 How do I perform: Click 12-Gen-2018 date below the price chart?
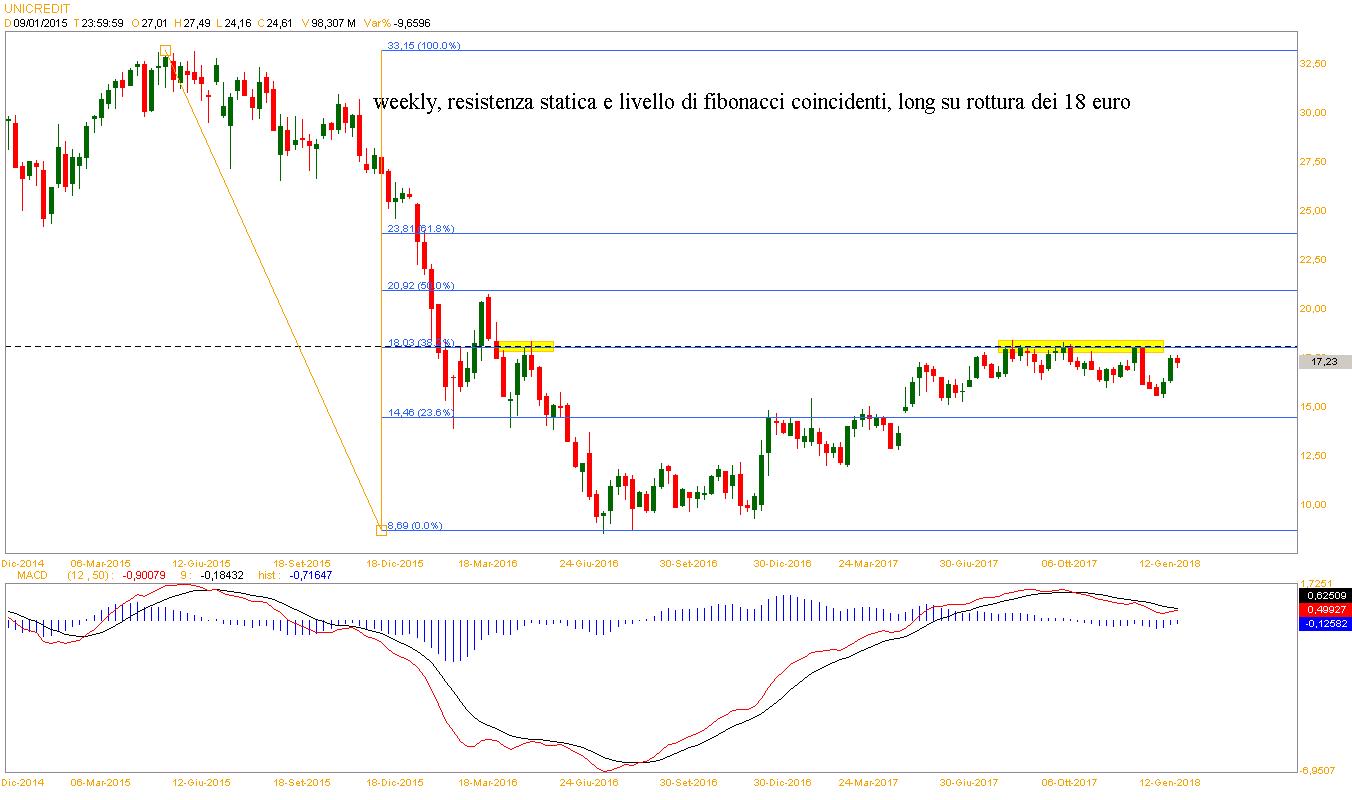(x=1172, y=563)
